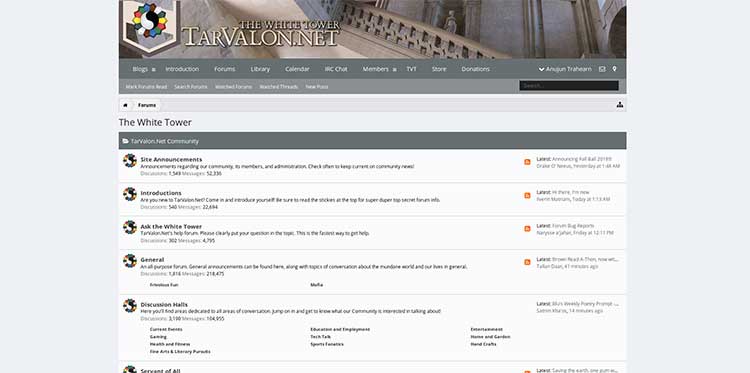Open New Posts link
Image resolution: width=750 pixels, height=373 pixels.
coord(317,87)
